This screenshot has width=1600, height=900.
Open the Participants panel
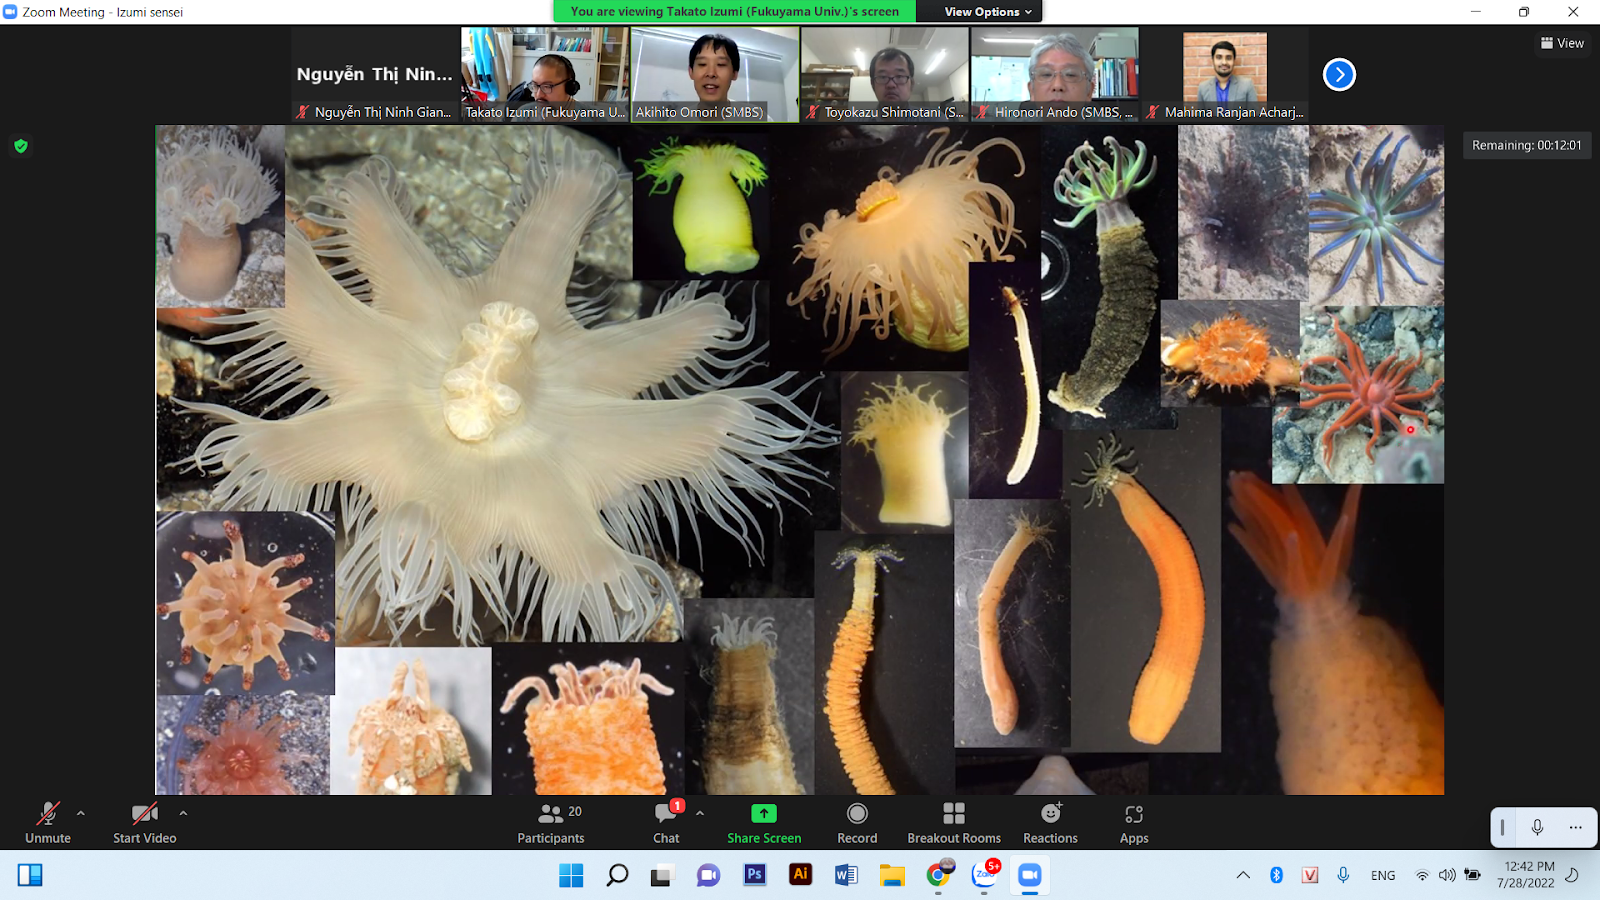click(550, 822)
